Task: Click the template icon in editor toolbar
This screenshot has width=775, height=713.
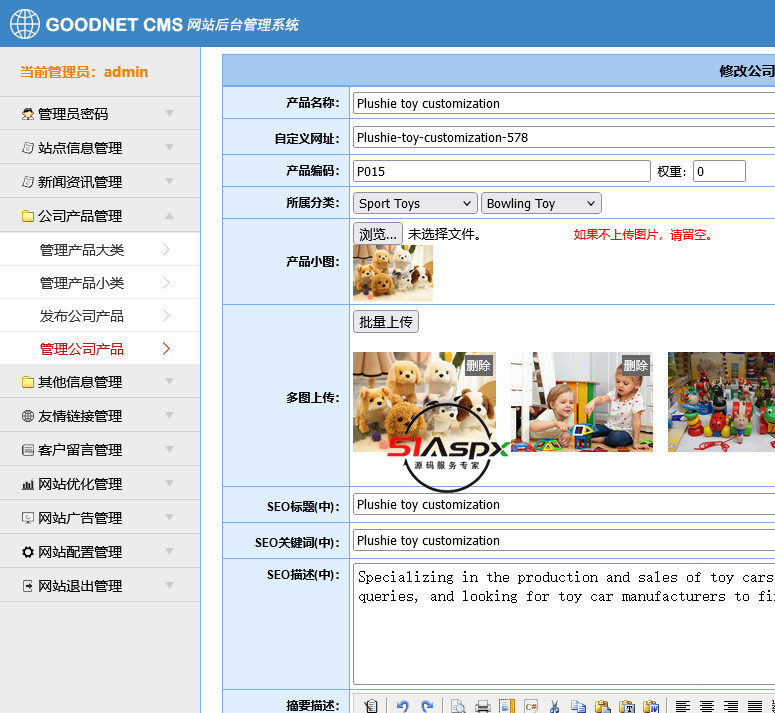Action: coord(507,706)
